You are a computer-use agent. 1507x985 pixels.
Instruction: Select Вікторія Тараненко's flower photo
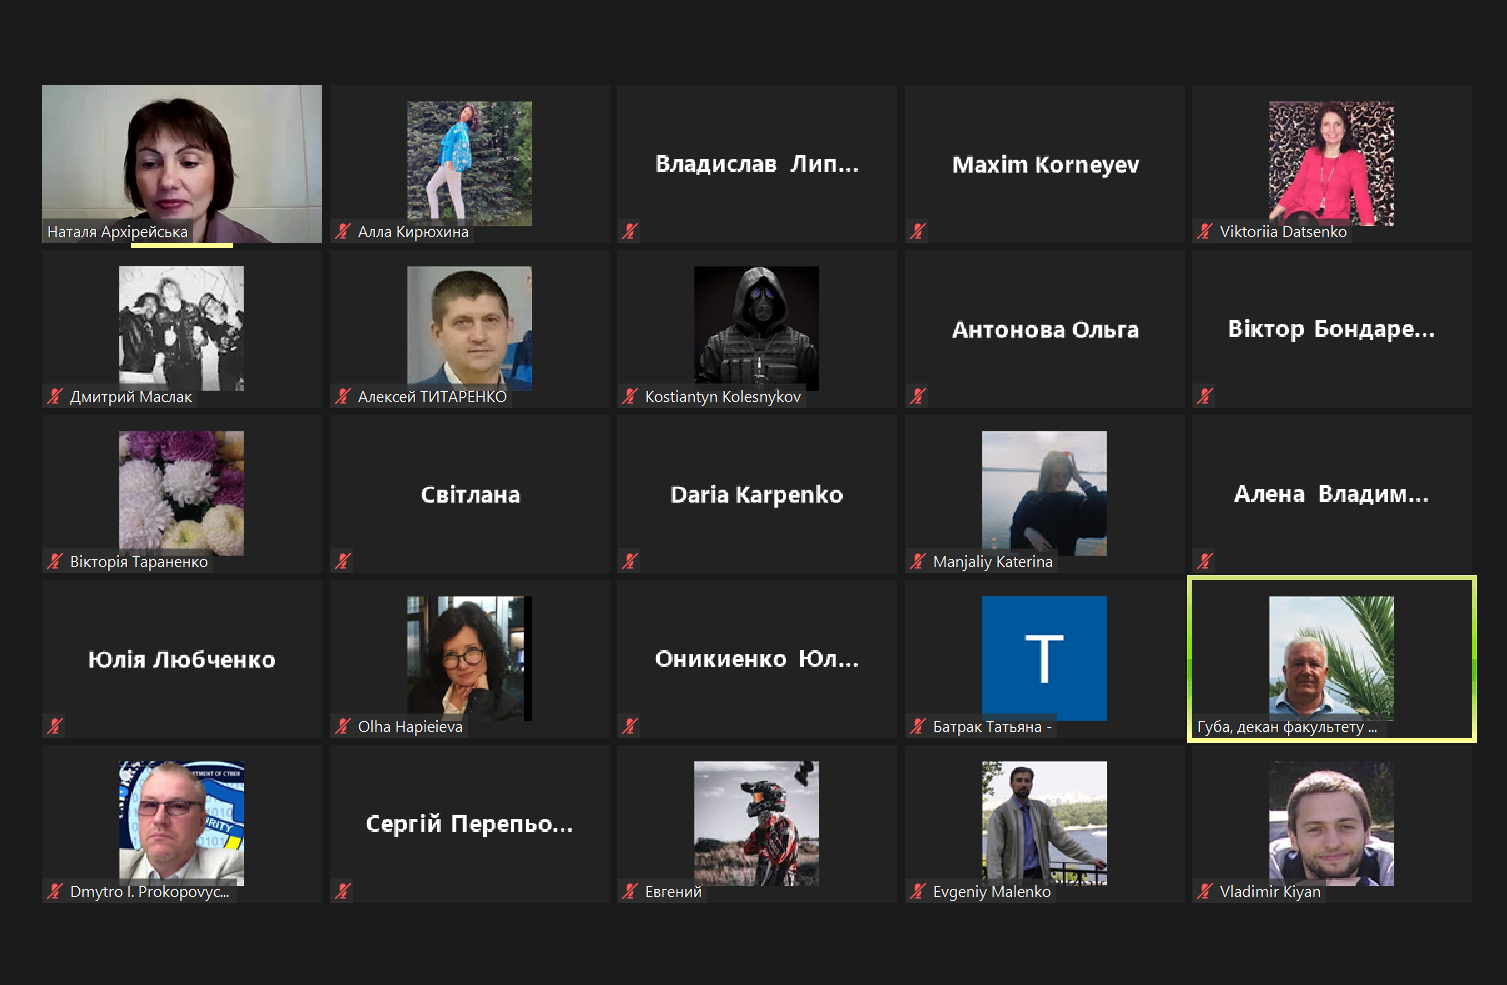(x=181, y=493)
